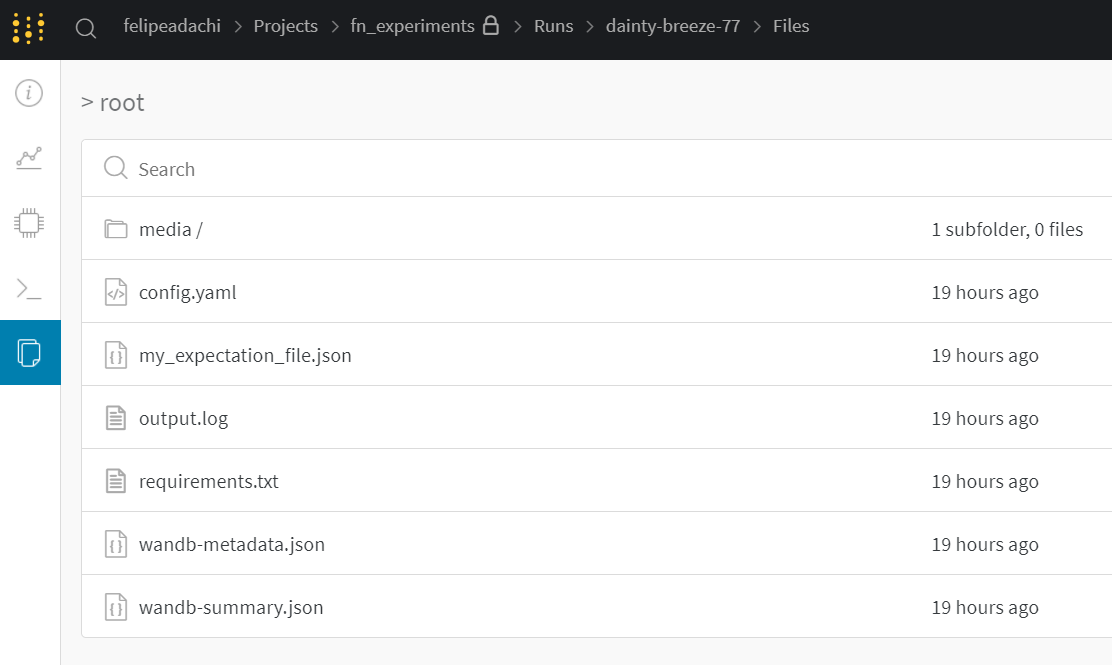Open the Charts panel icon
Image resolution: width=1112 pixels, height=665 pixels.
[29, 157]
